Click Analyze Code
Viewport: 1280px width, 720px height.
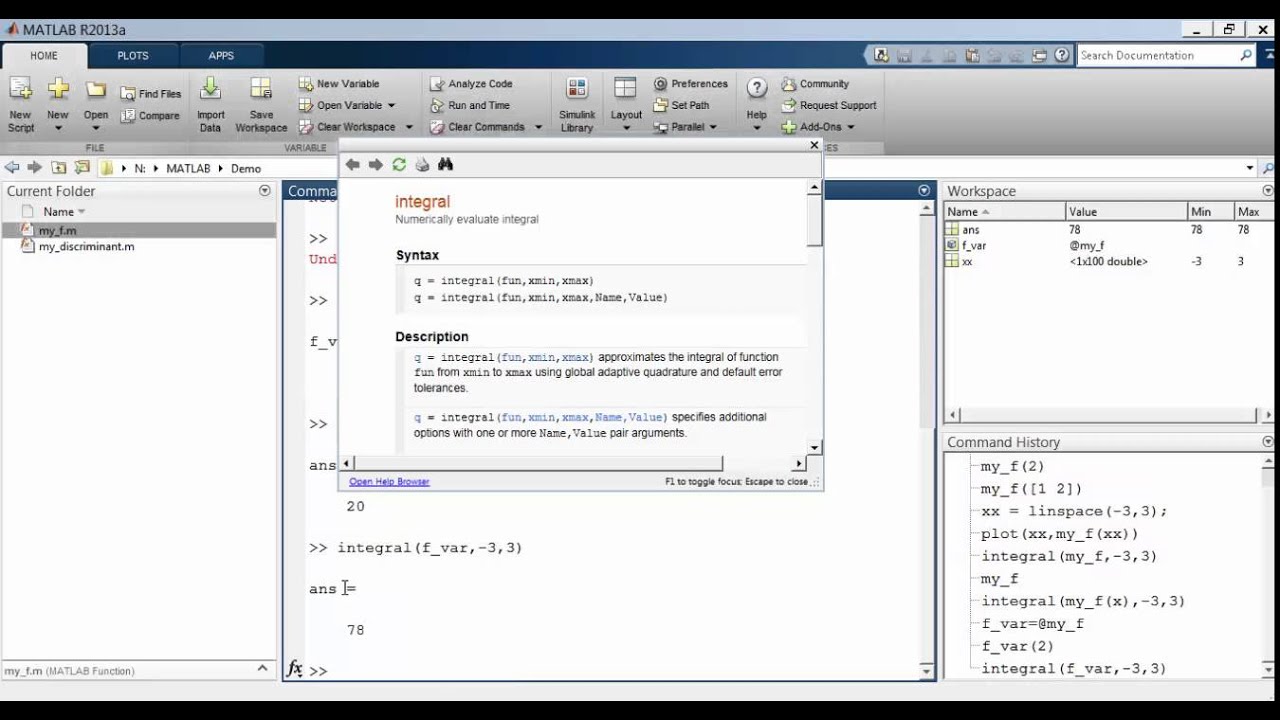[x=471, y=84]
